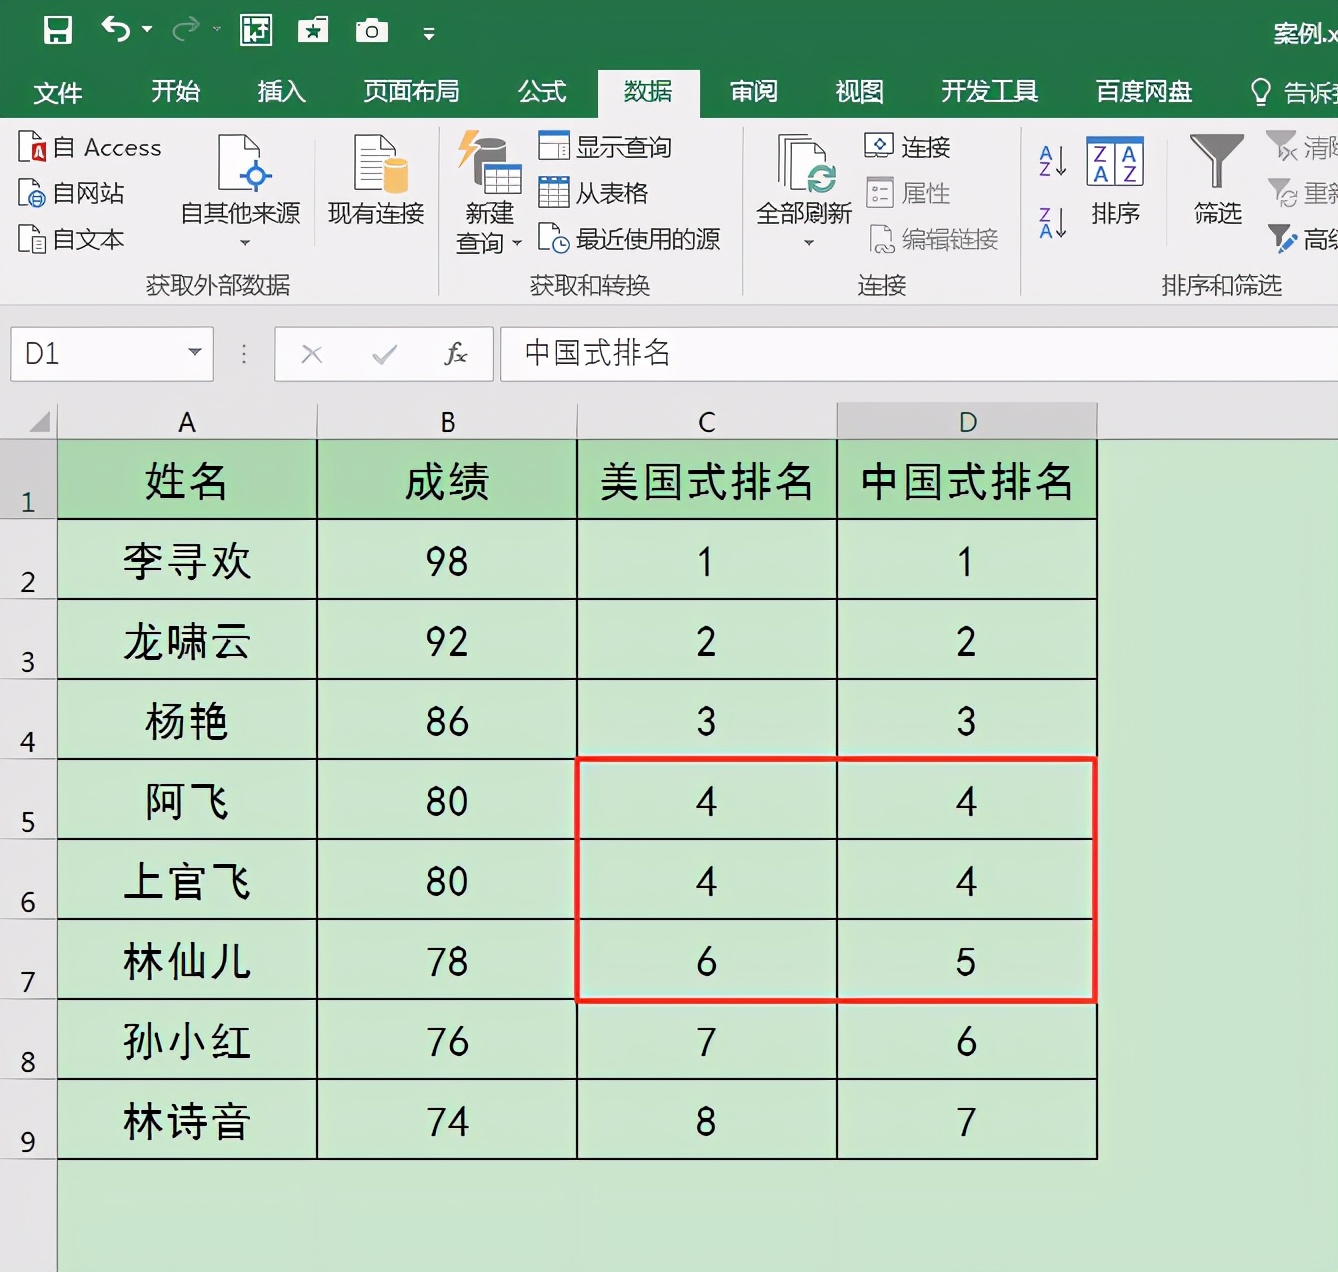The image size is (1338, 1272).
Task: Click the cell containing 龙啸云
Action: (187, 640)
